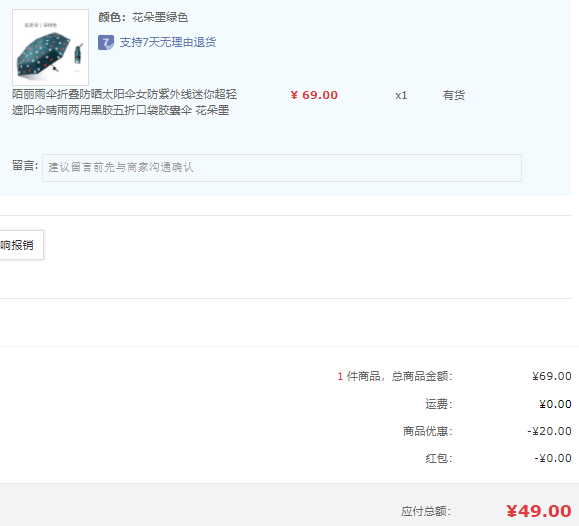Click the 有货 stock status

tap(454, 95)
